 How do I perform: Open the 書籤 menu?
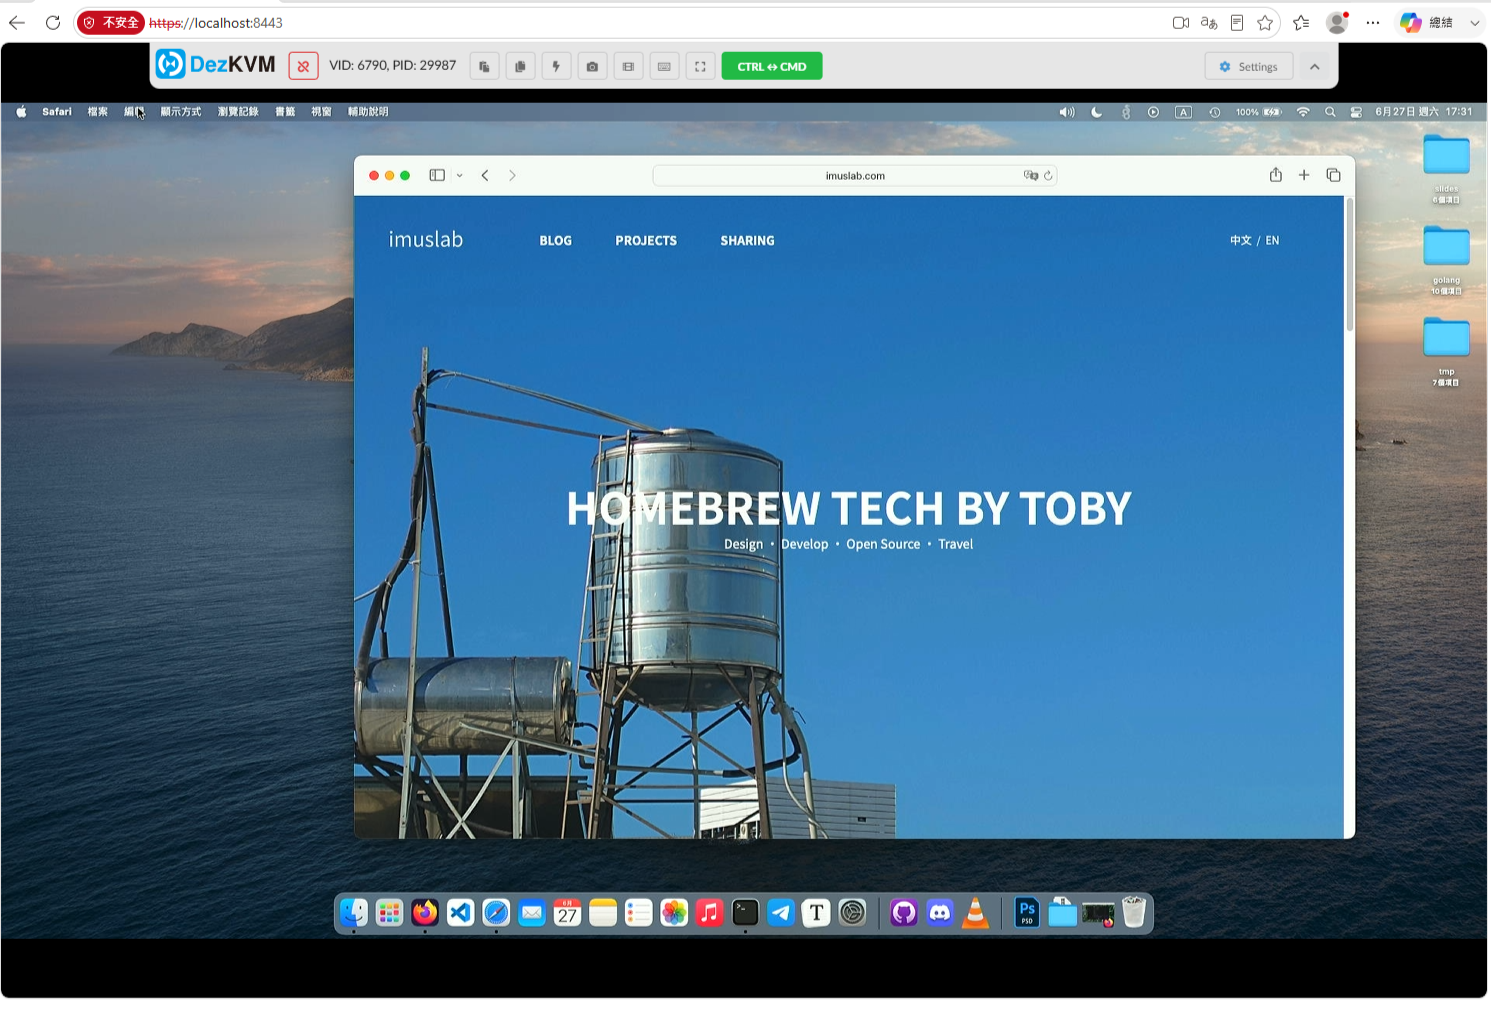285,112
